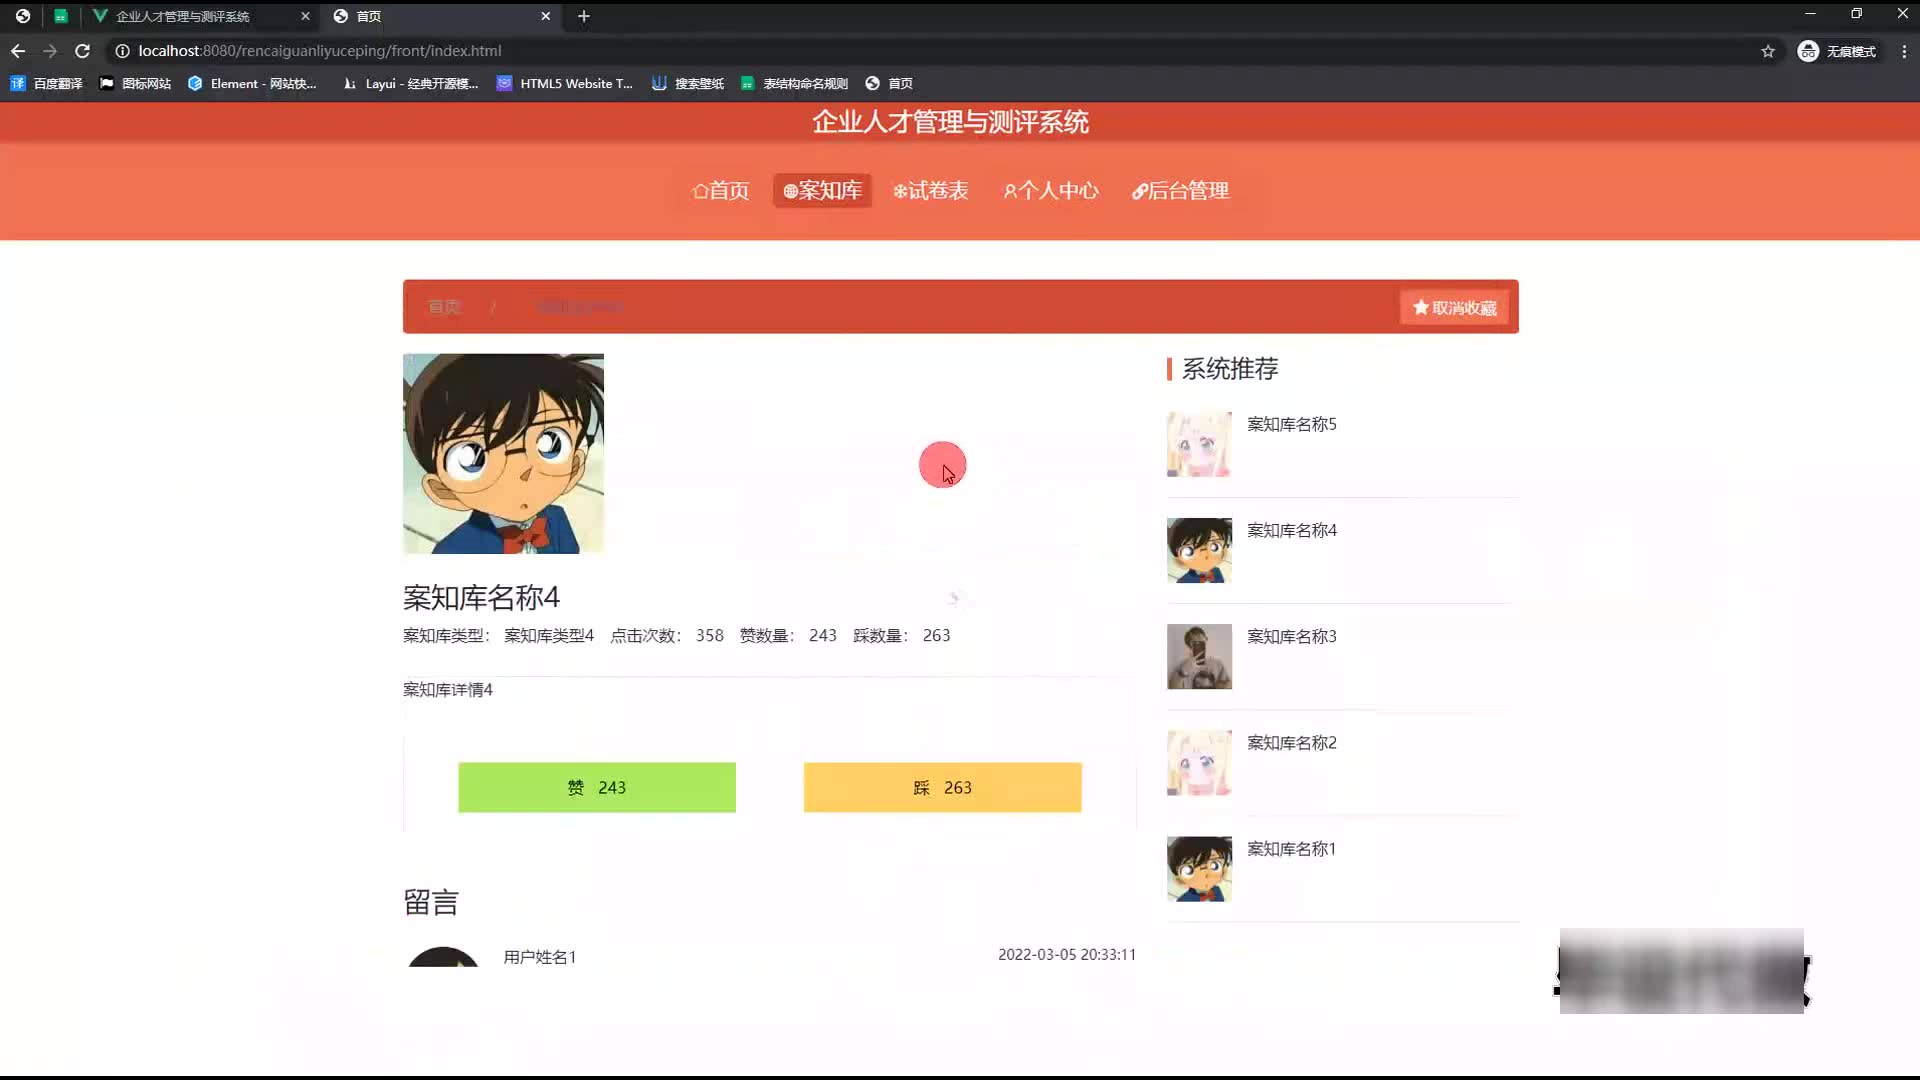The image size is (1920, 1080).
Task: Click the first pinned tab icon
Action: tap(23, 16)
